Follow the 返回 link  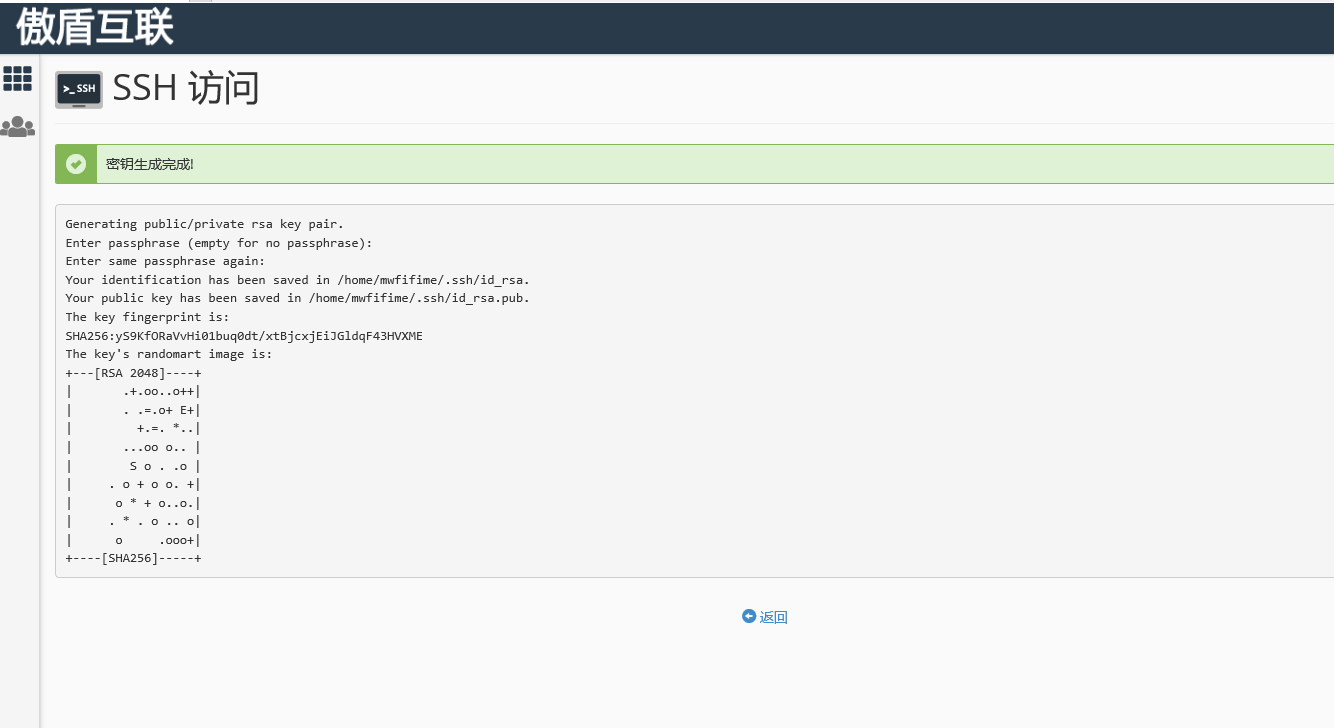click(x=774, y=617)
